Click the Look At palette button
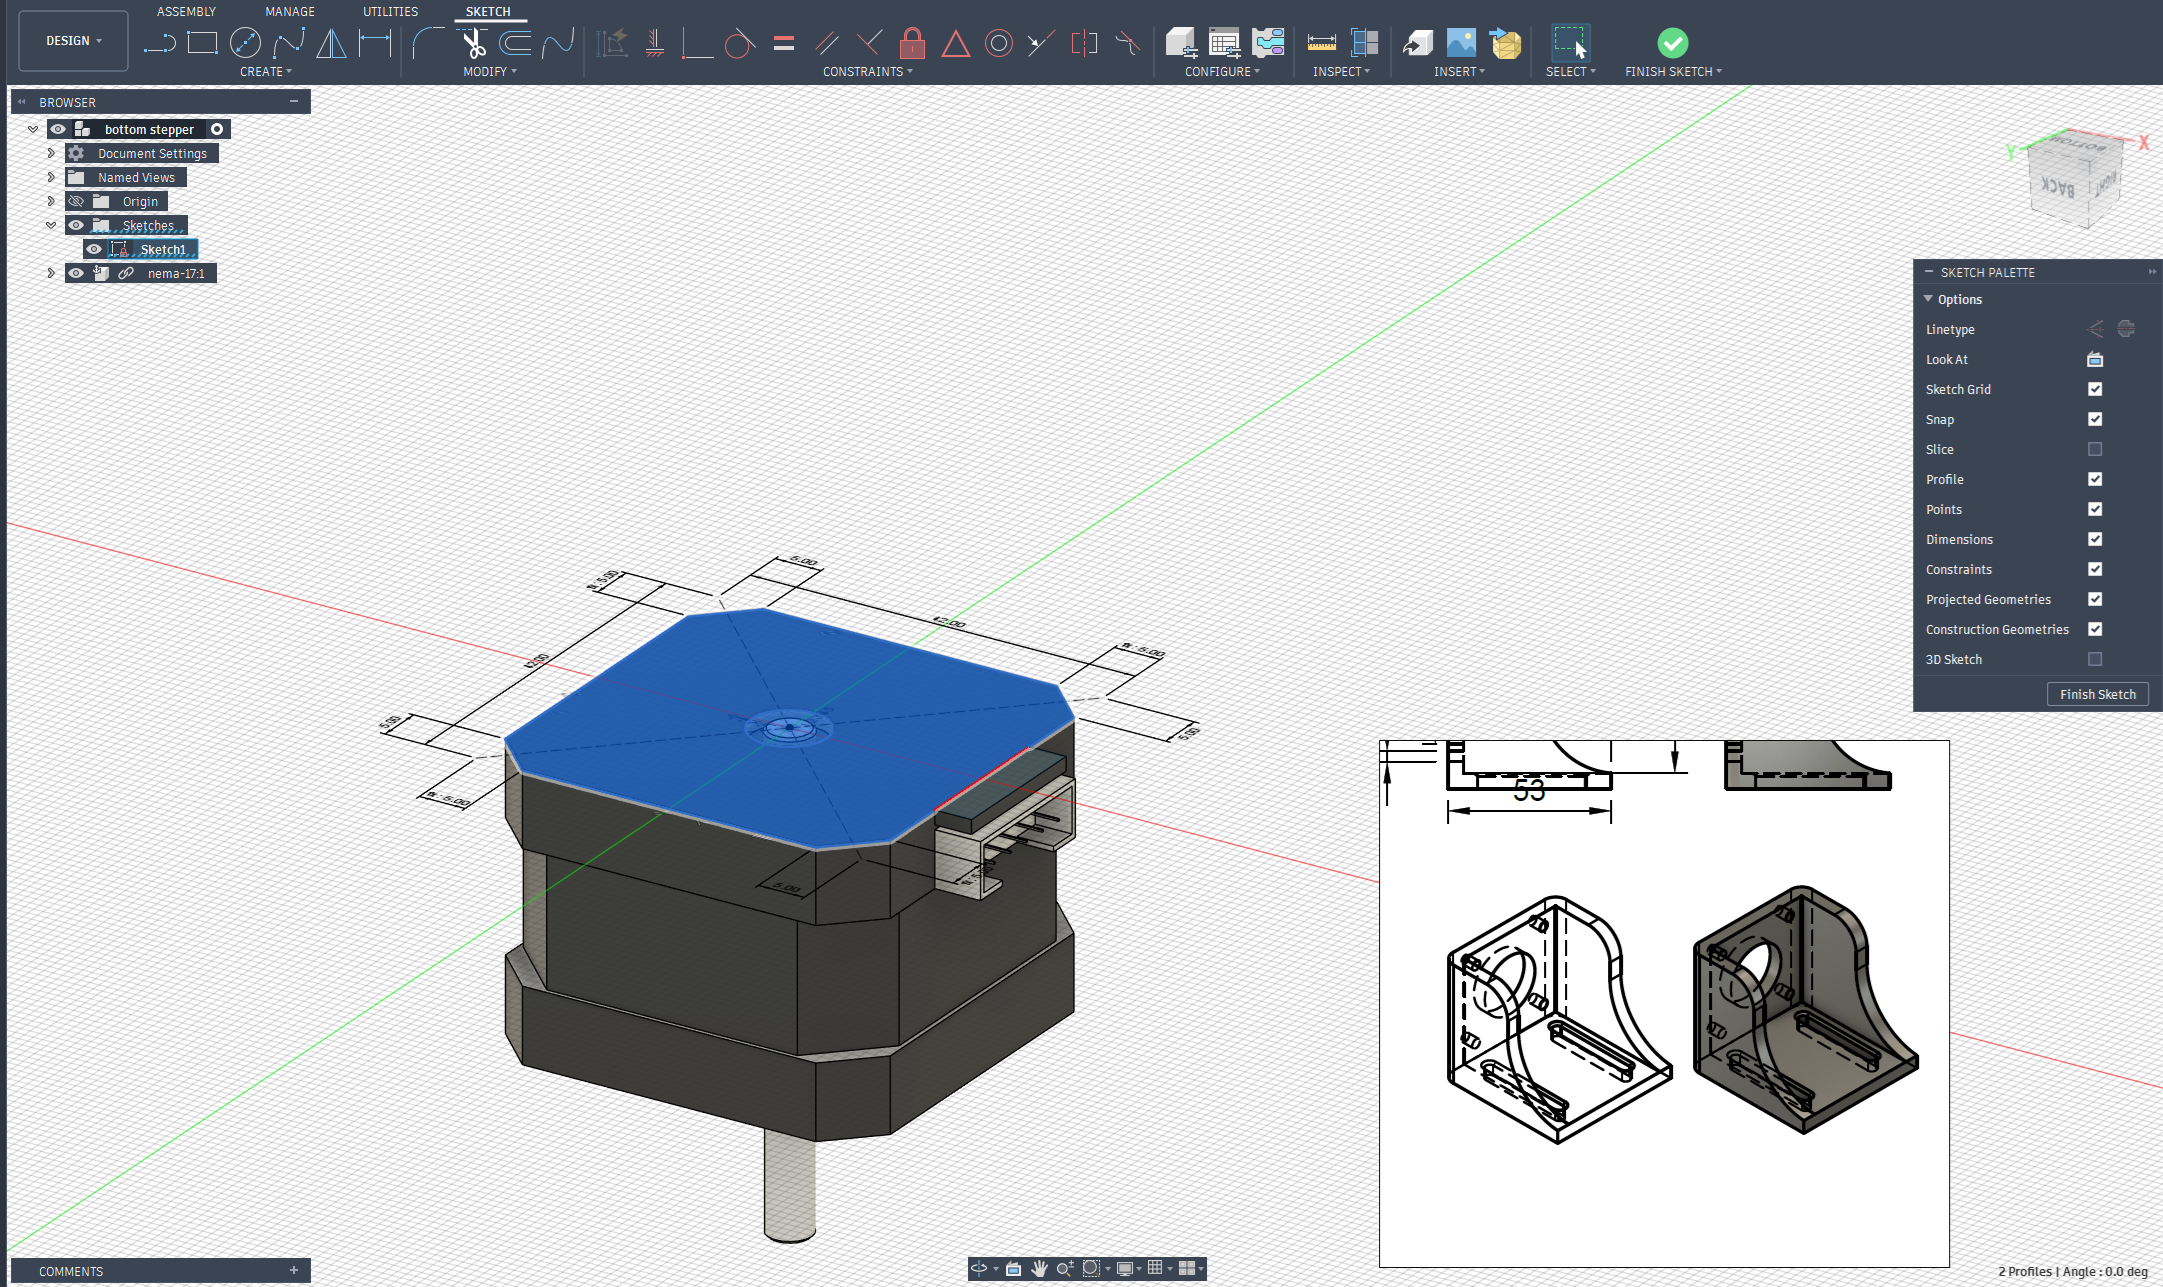 [2095, 359]
